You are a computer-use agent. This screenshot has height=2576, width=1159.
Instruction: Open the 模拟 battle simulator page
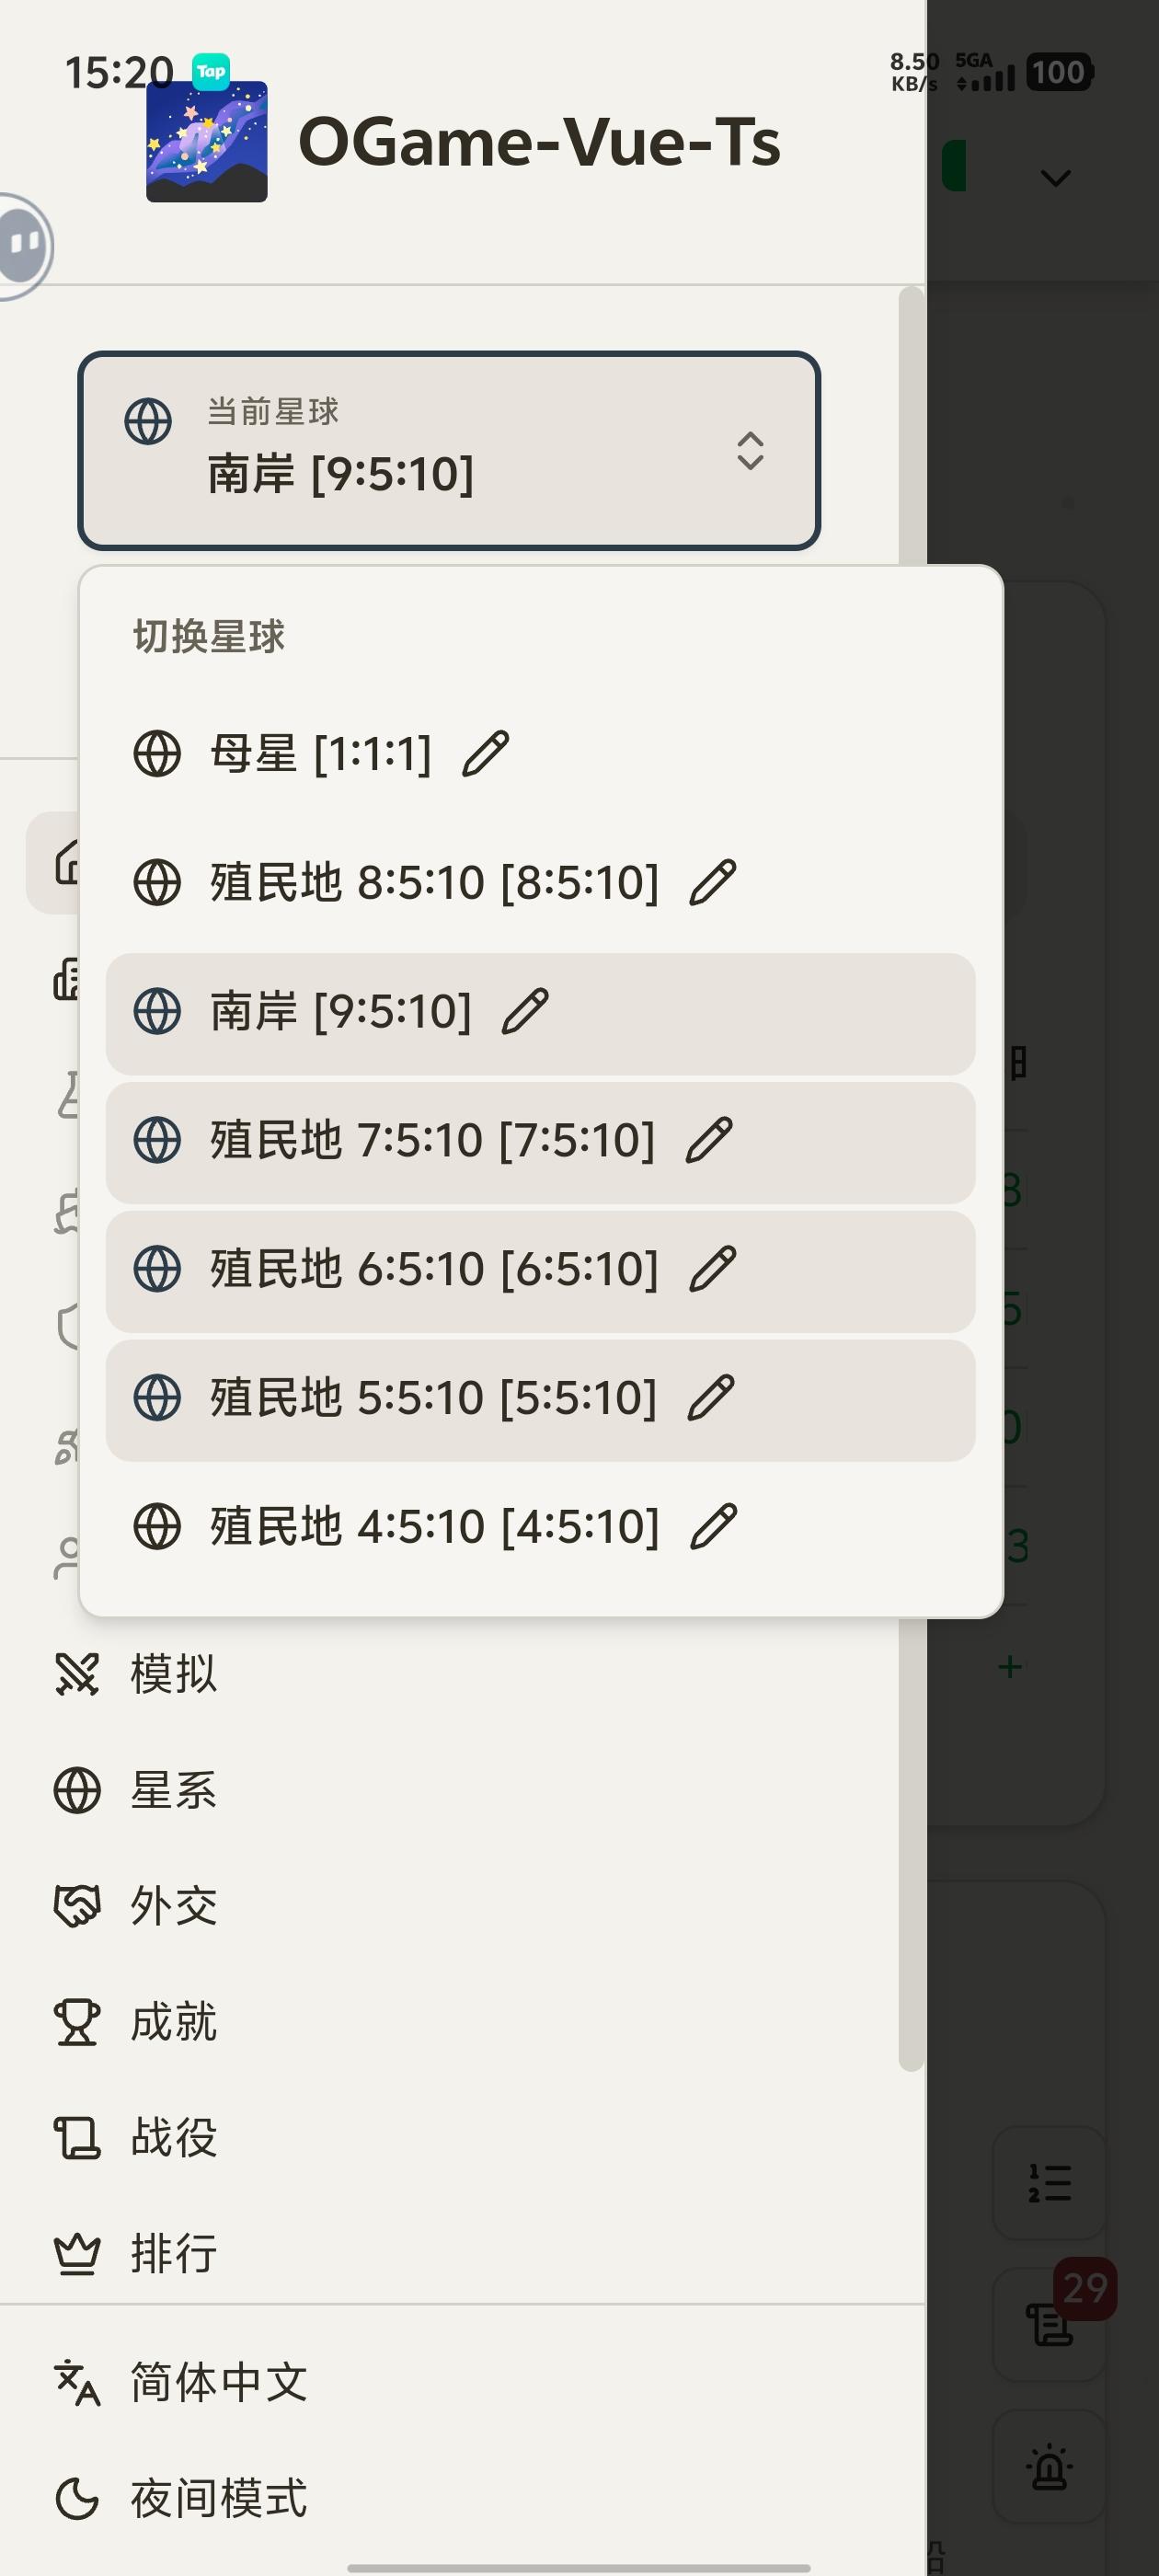click(173, 1674)
